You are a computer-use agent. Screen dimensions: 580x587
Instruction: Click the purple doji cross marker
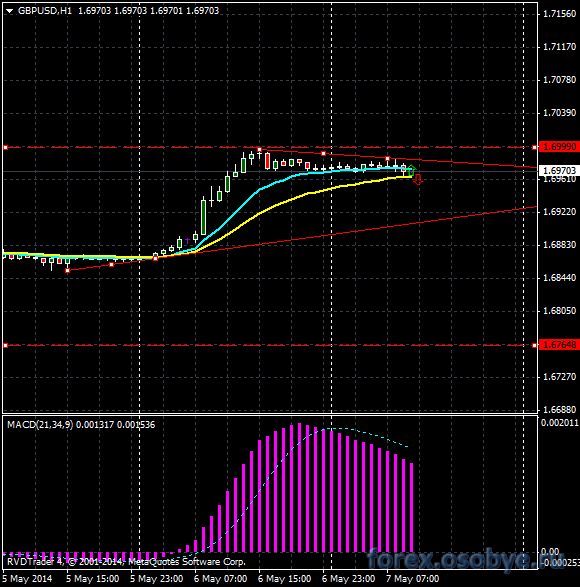[187, 240]
